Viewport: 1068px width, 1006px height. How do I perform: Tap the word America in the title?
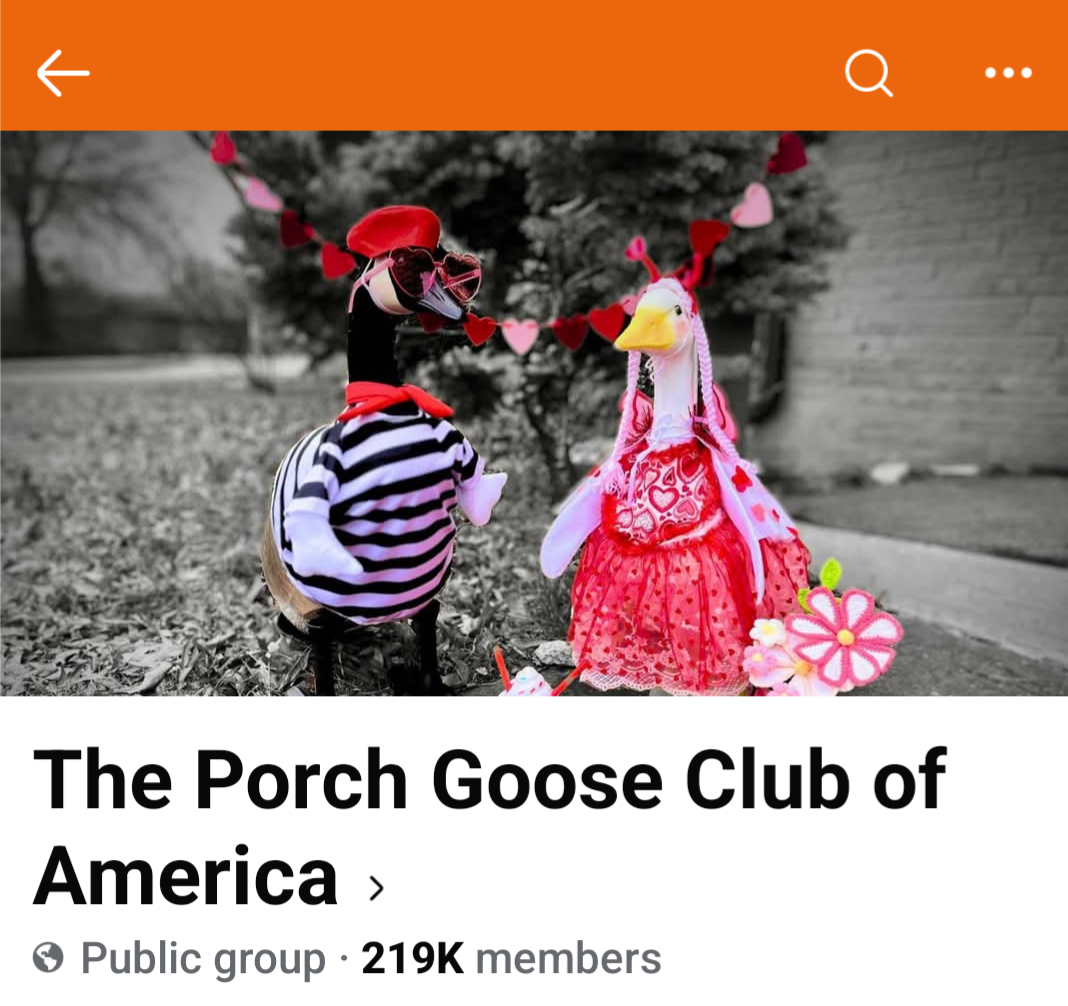[185, 876]
